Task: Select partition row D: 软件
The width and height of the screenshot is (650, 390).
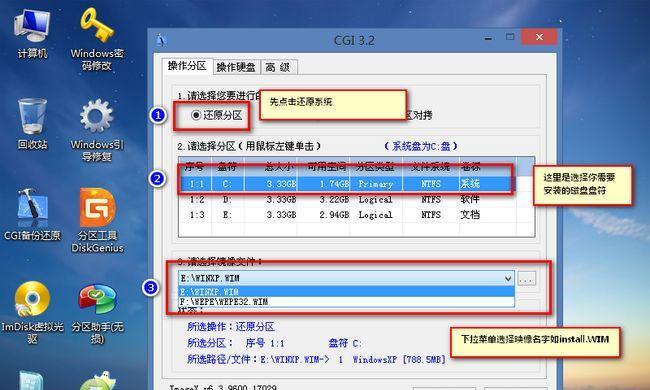Action: point(346,199)
